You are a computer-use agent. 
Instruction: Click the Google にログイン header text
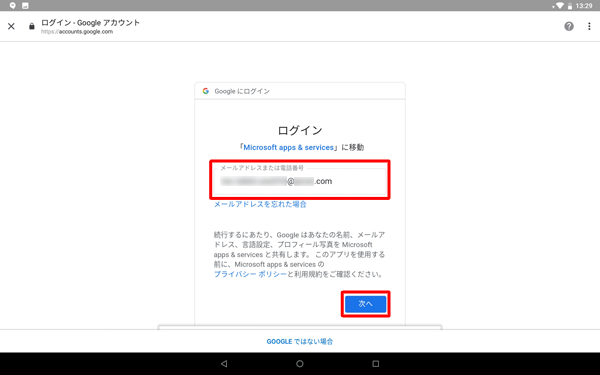242,91
